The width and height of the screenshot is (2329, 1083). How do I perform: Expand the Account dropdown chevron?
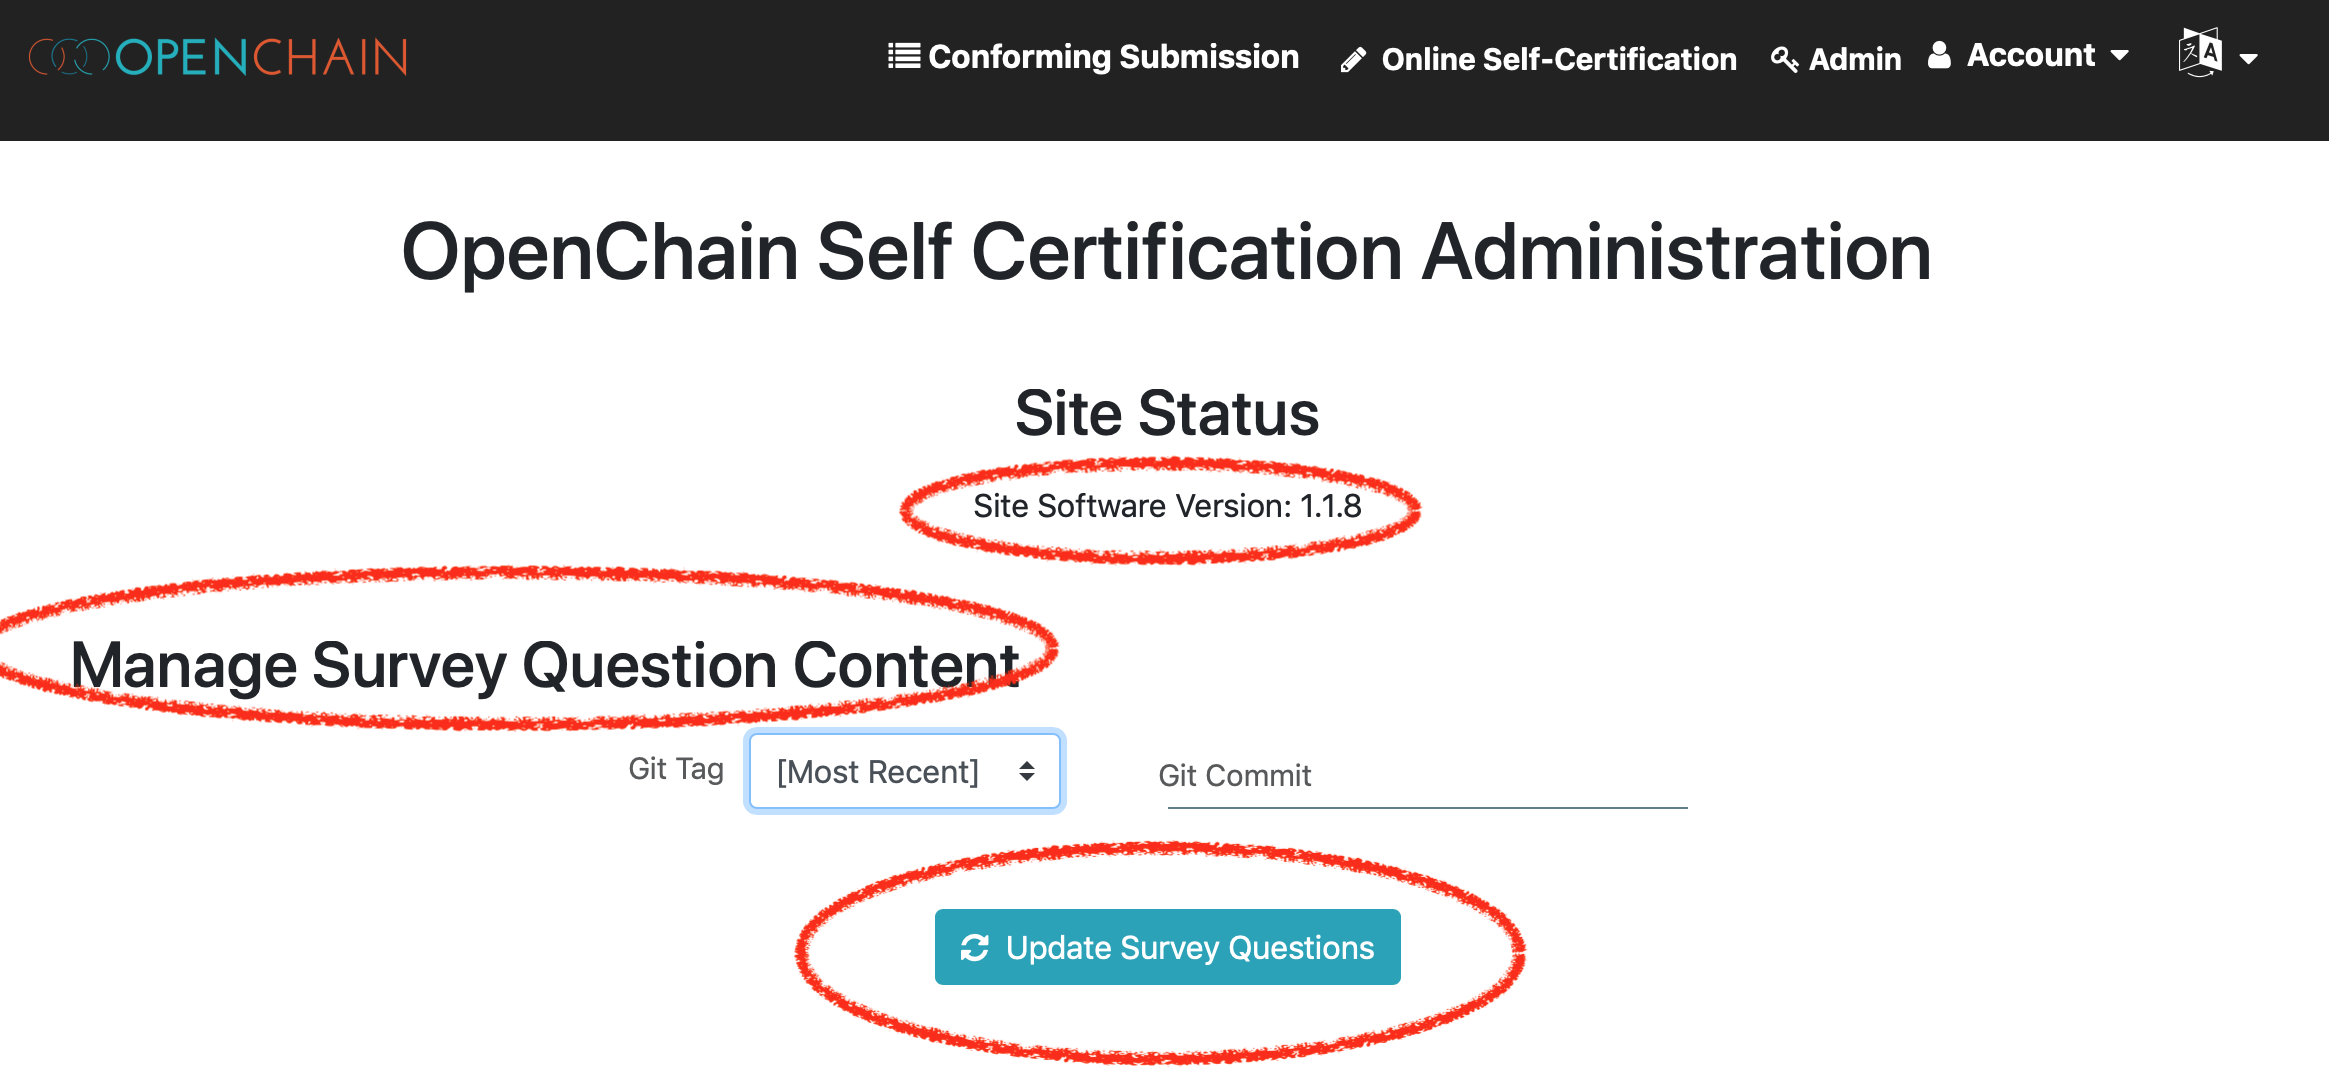coord(2121,57)
